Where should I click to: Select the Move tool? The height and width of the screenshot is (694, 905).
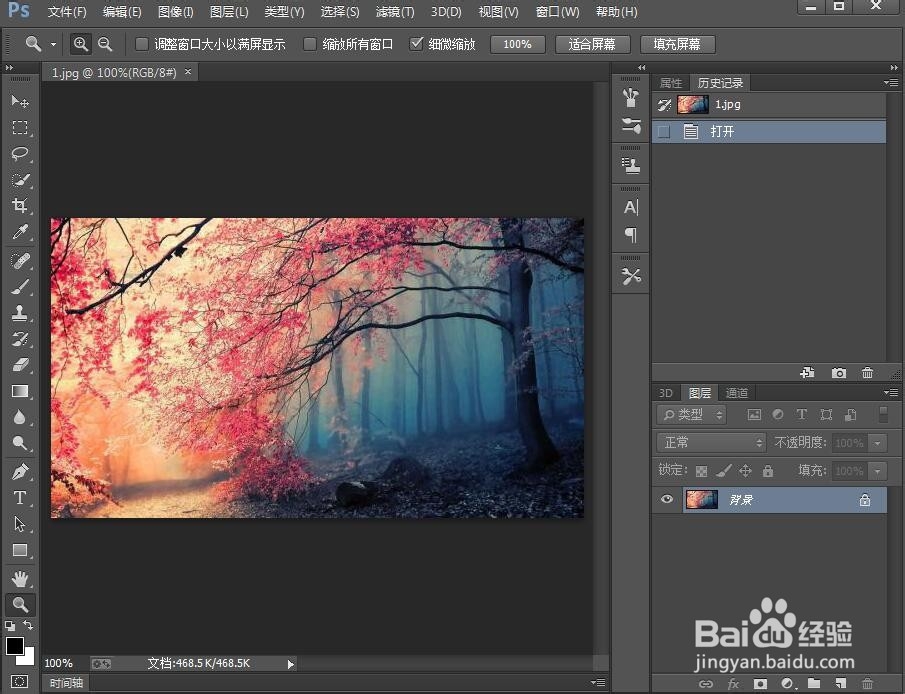(x=20, y=101)
